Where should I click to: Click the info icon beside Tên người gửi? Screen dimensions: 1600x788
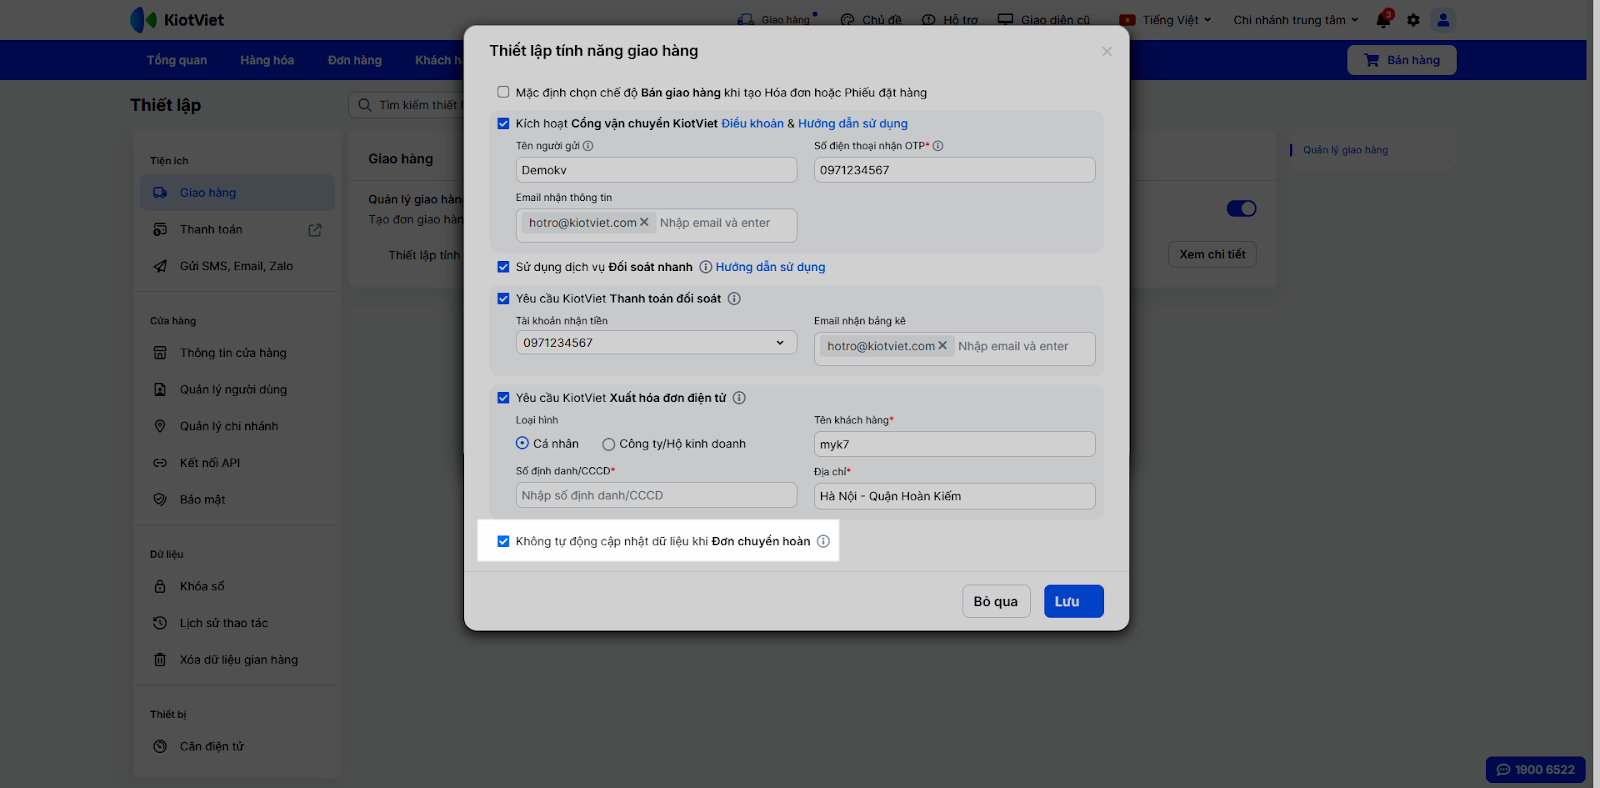588,146
